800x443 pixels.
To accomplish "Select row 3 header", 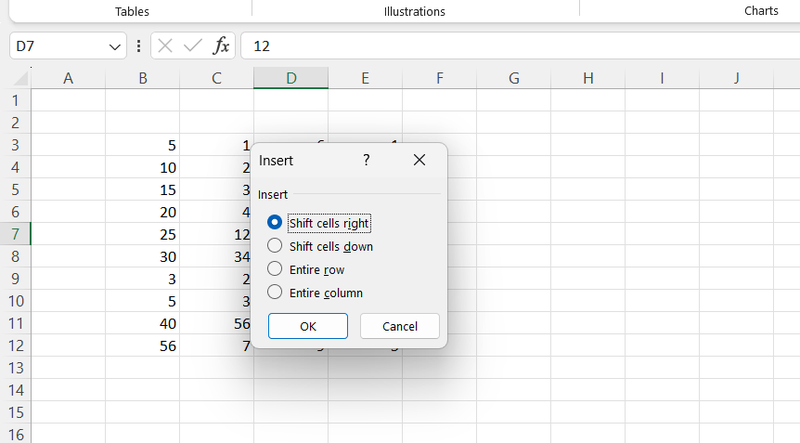I will click(15, 145).
